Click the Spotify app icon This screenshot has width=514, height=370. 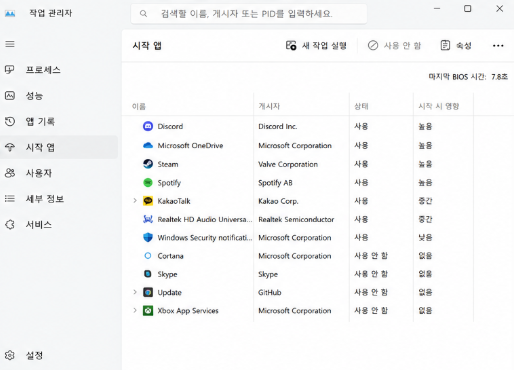tap(148, 182)
